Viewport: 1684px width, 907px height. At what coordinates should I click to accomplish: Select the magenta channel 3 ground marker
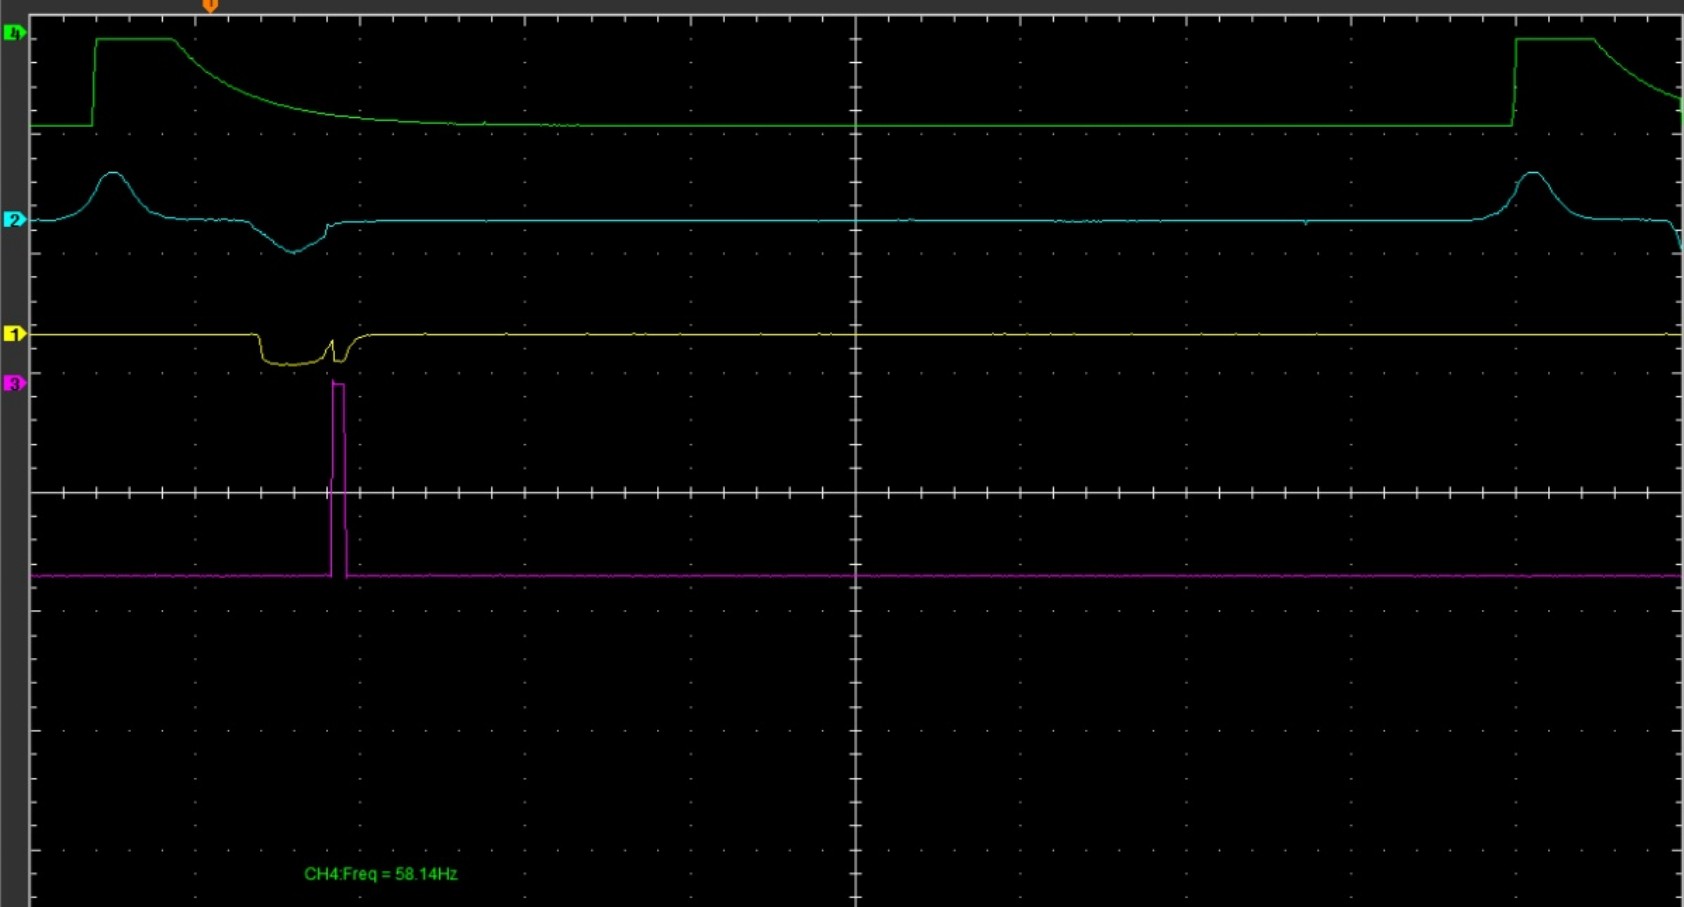[14, 383]
